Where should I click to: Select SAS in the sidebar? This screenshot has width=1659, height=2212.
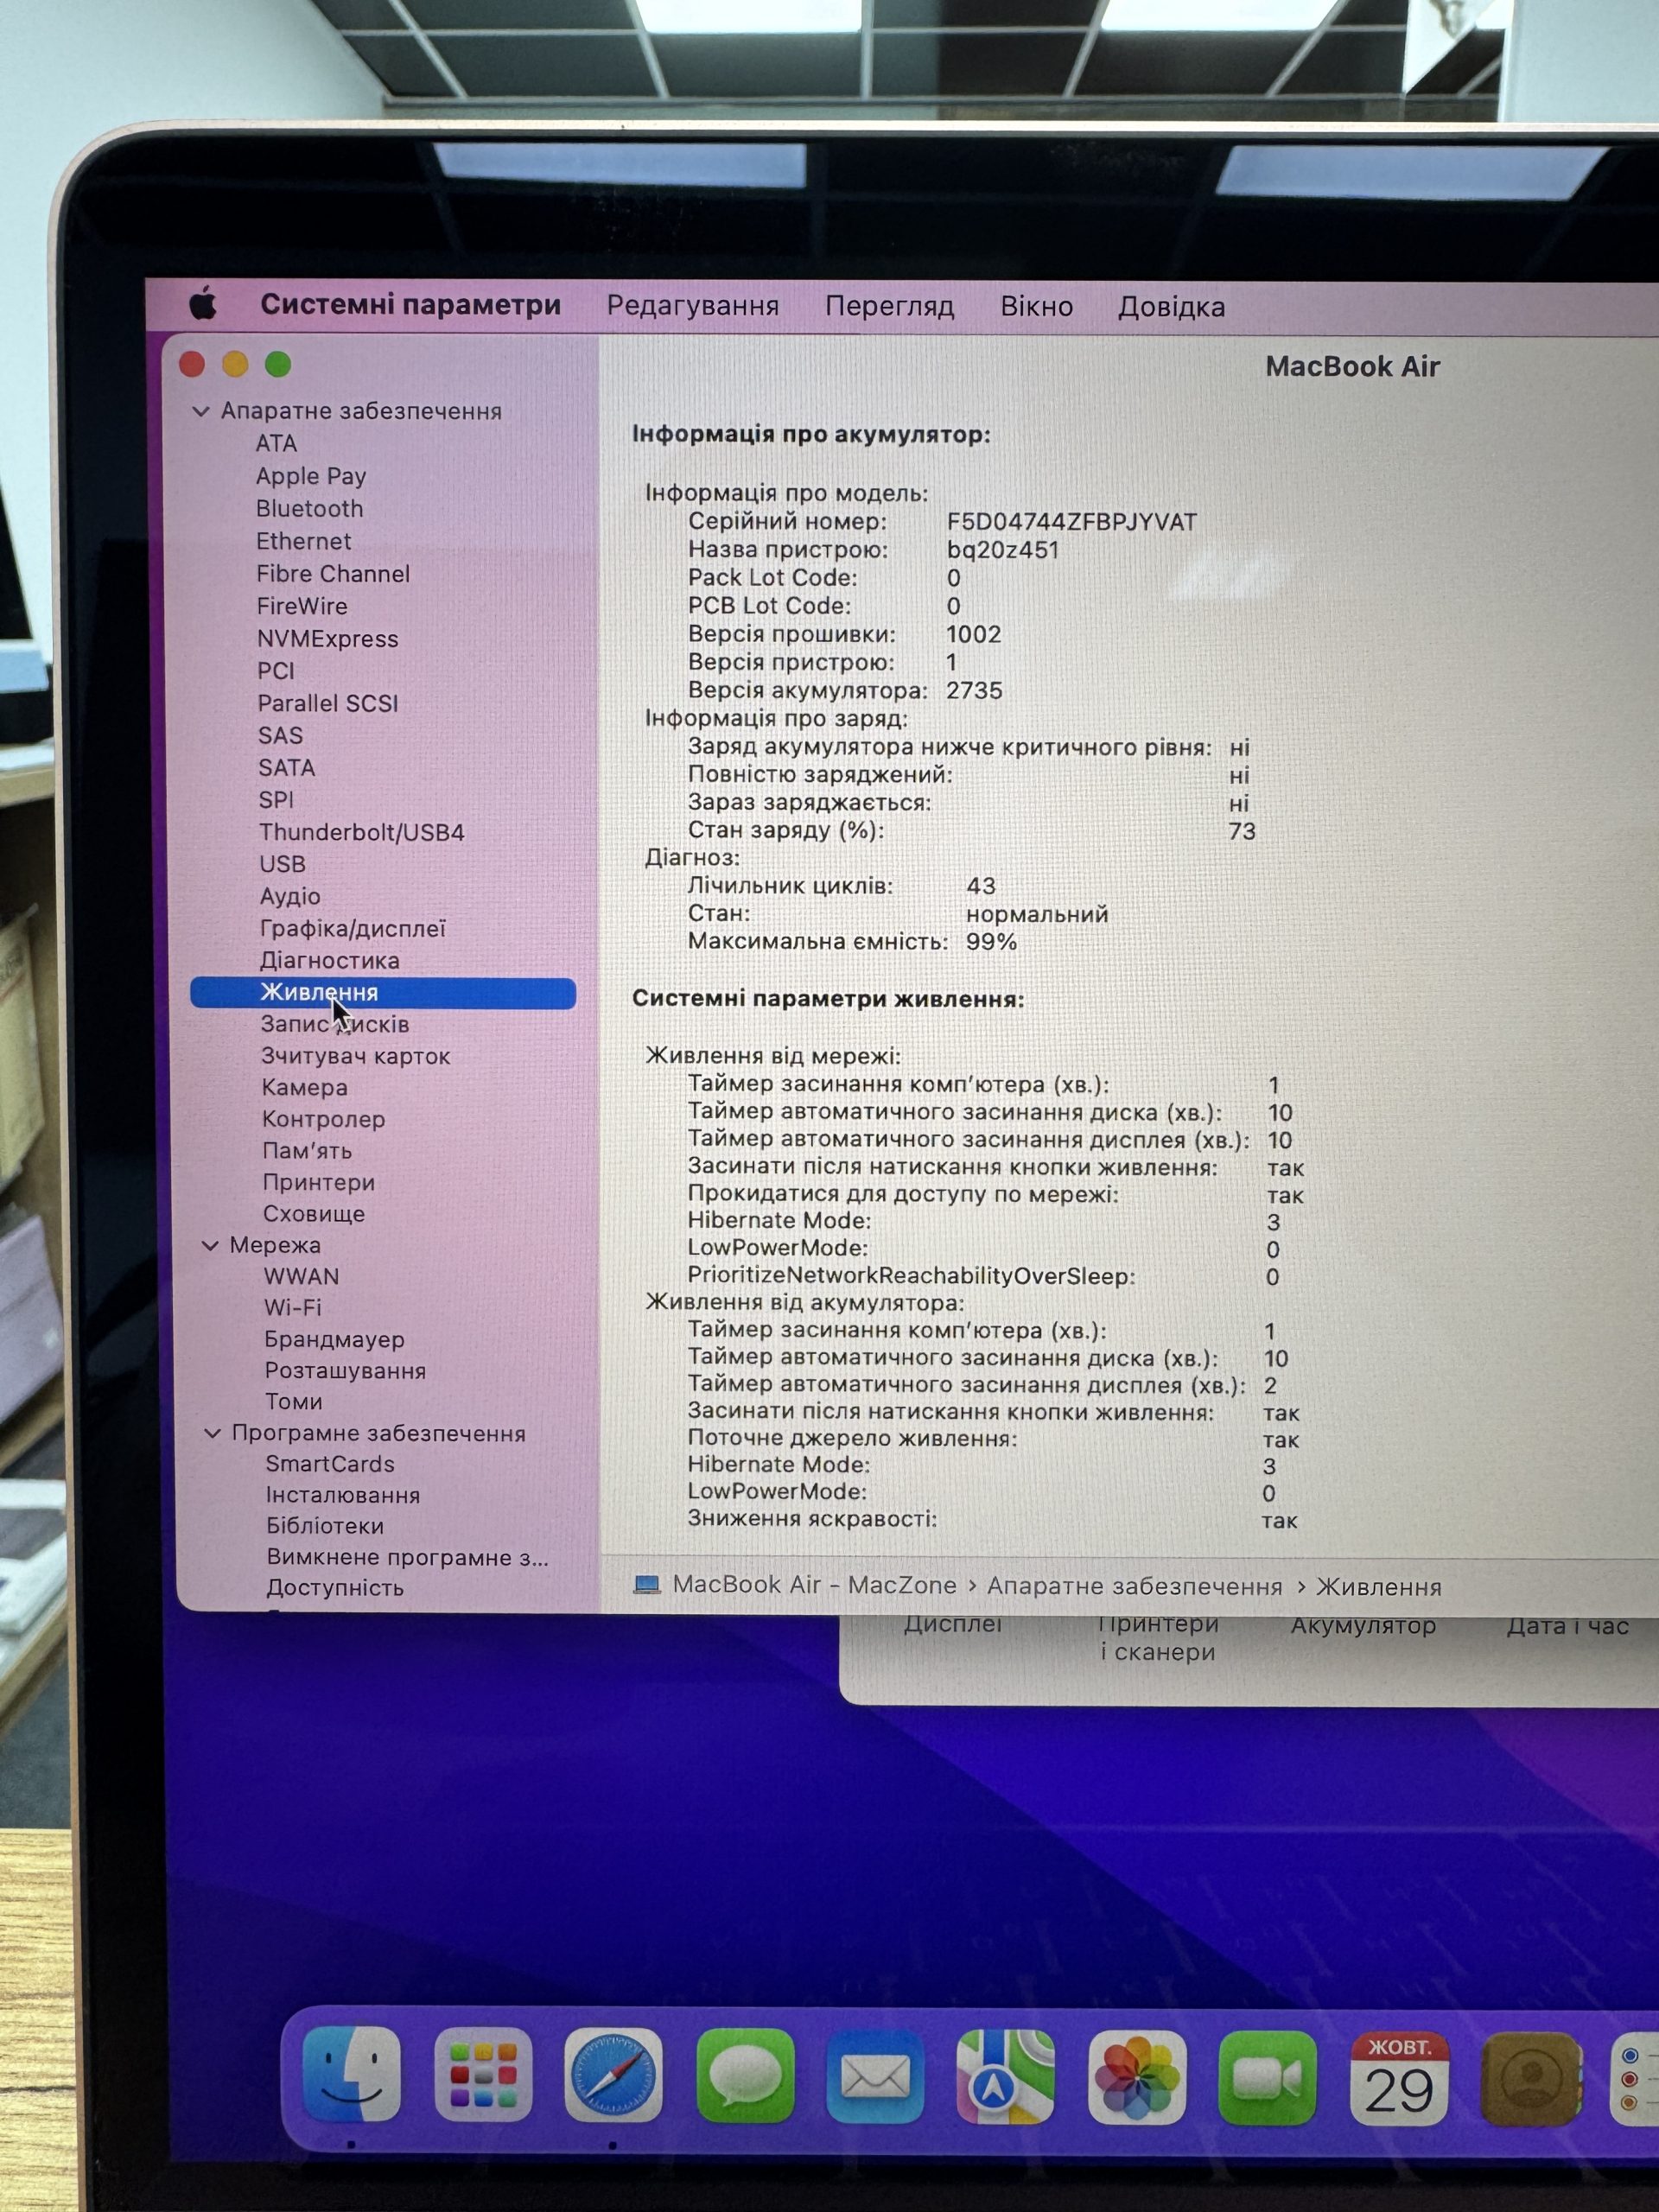point(280,735)
